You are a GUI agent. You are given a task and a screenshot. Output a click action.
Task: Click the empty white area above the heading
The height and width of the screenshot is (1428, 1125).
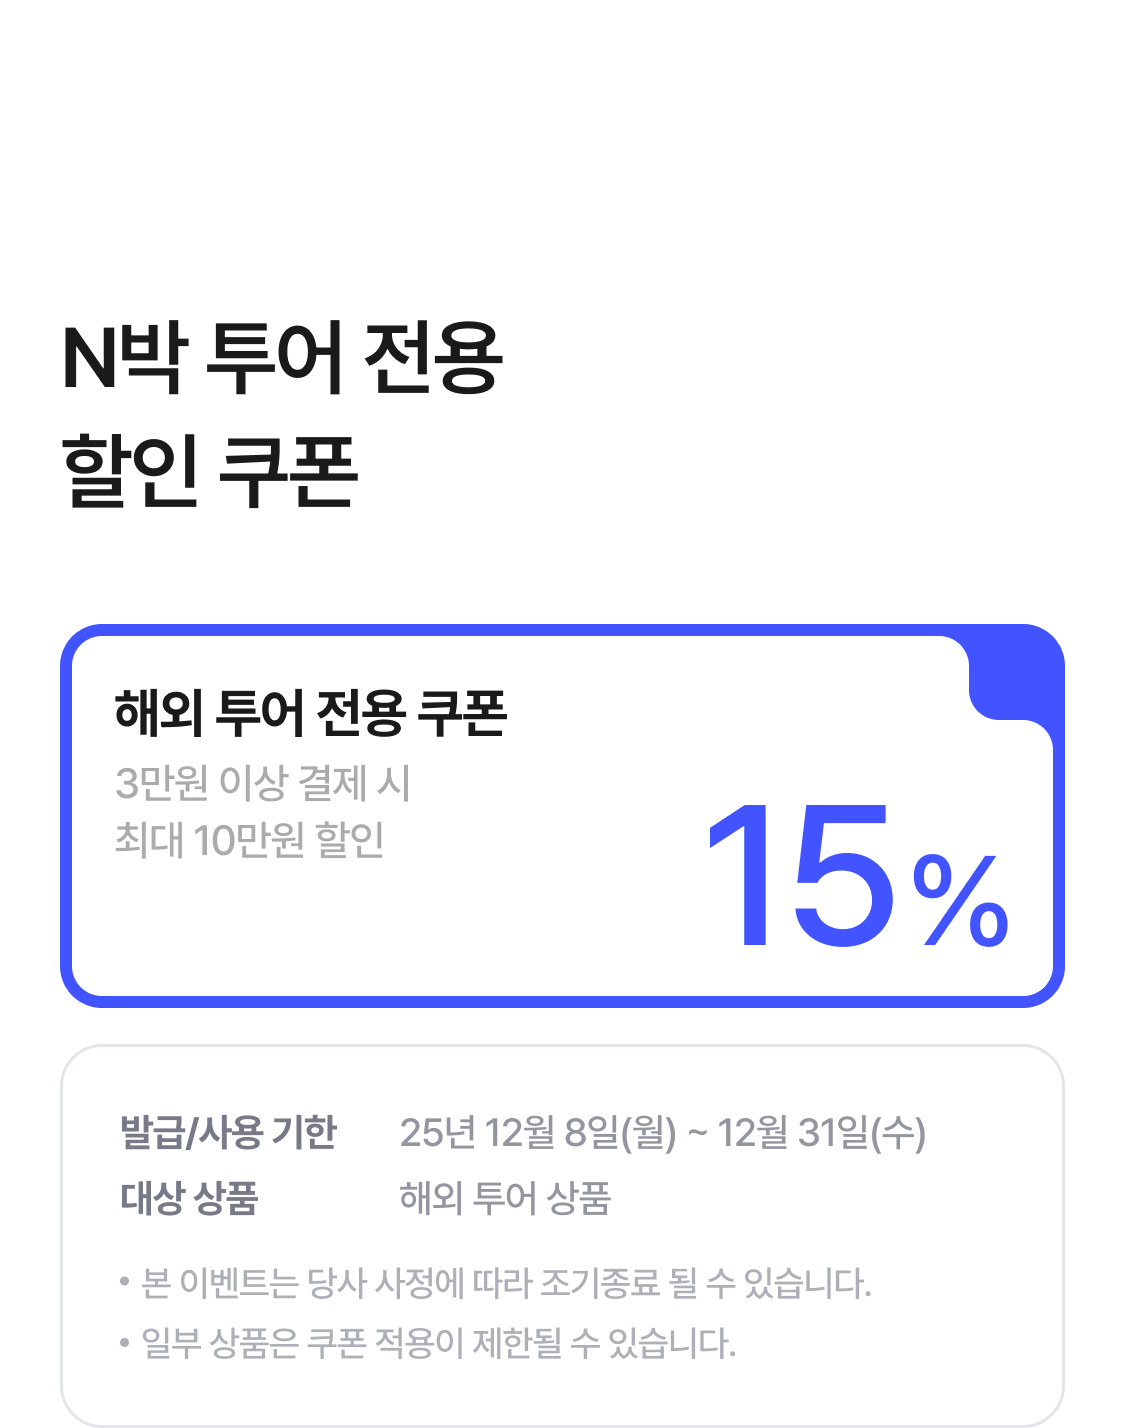pyautogui.click(x=562, y=150)
